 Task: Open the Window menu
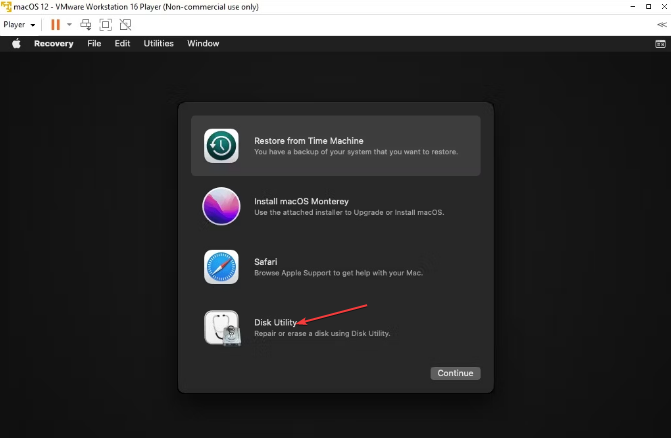point(203,44)
